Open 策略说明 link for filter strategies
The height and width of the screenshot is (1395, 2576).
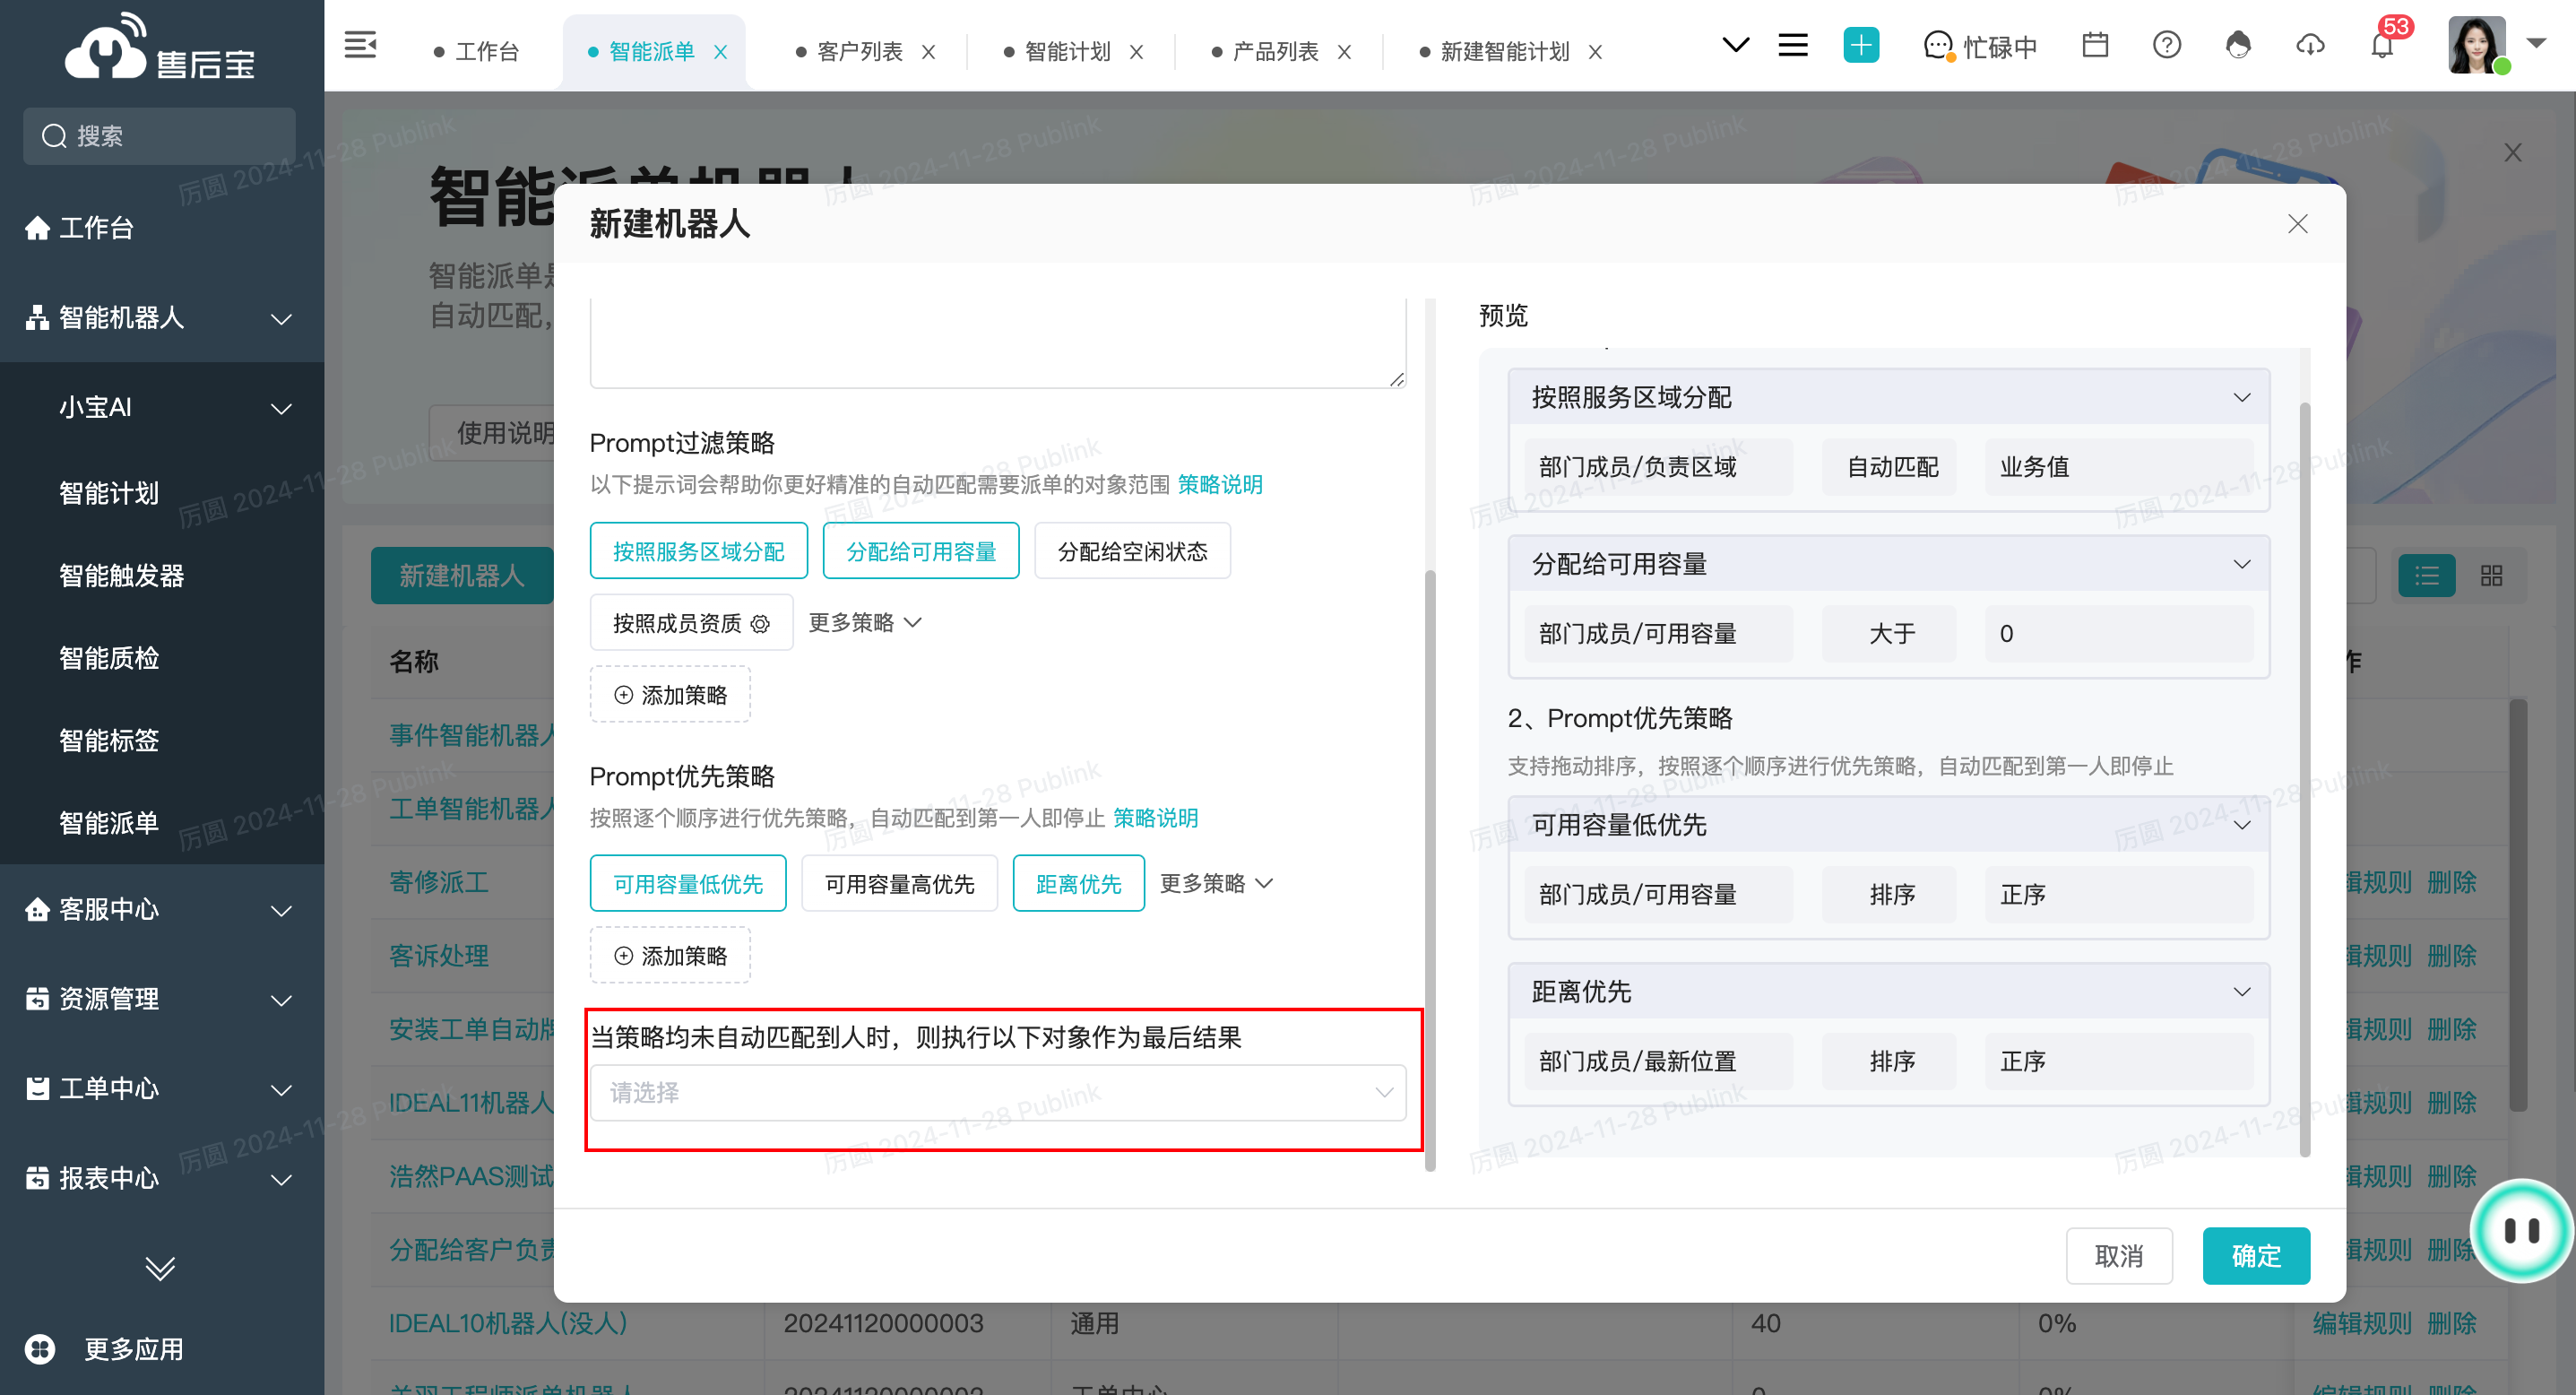tap(1220, 485)
